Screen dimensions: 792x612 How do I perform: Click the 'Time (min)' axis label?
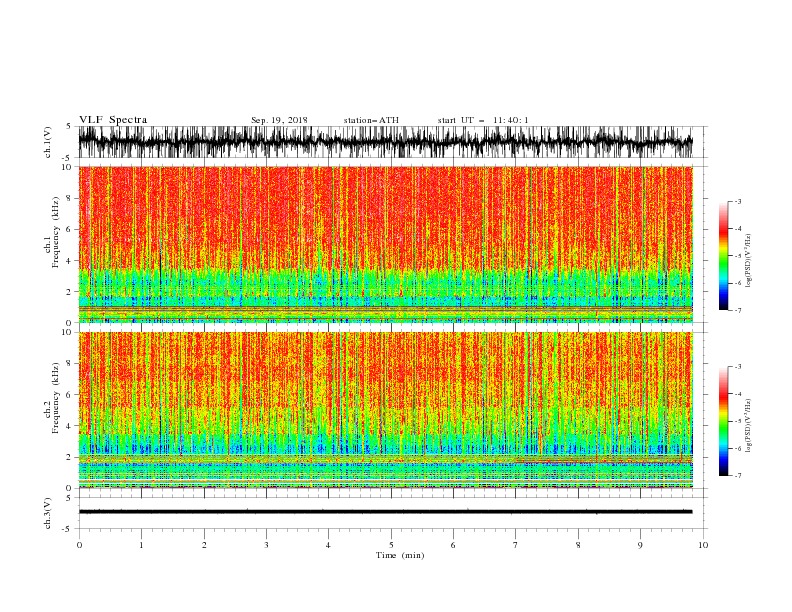pos(400,555)
